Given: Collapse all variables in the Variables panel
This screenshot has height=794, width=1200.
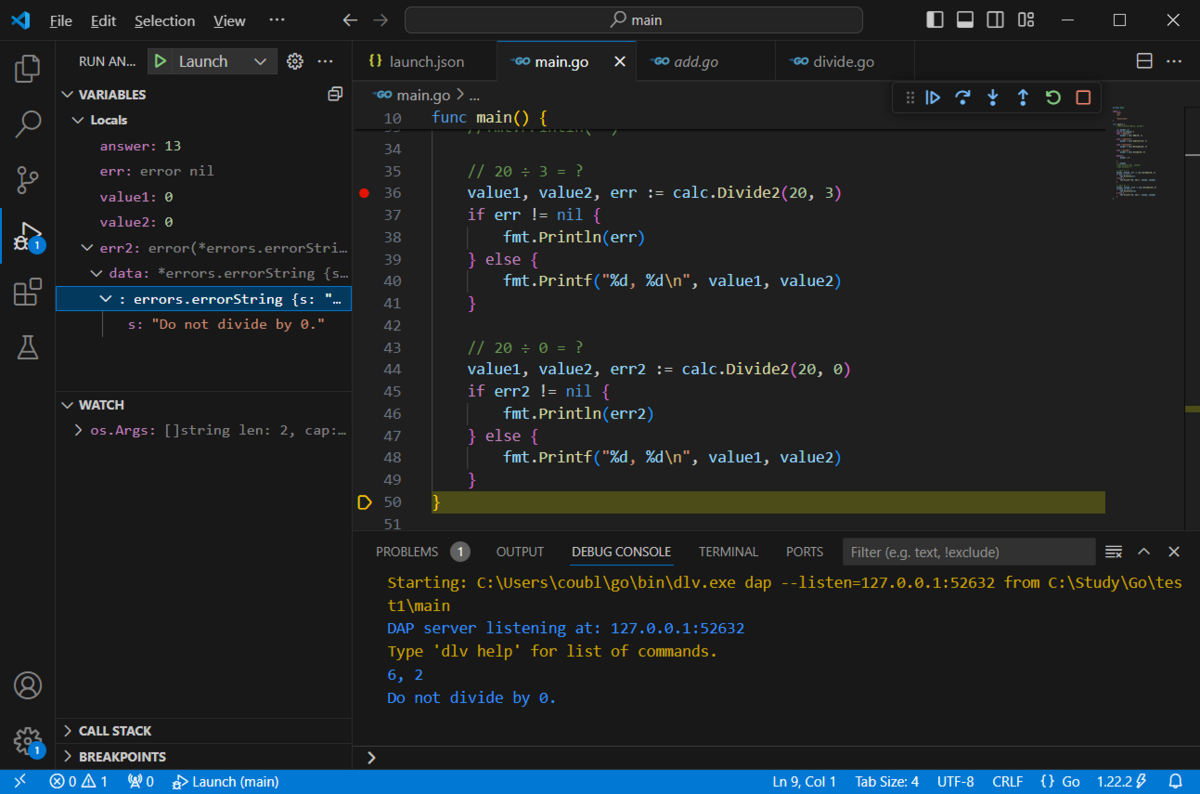Looking at the screenshot, I should click(x=335, y=94).
